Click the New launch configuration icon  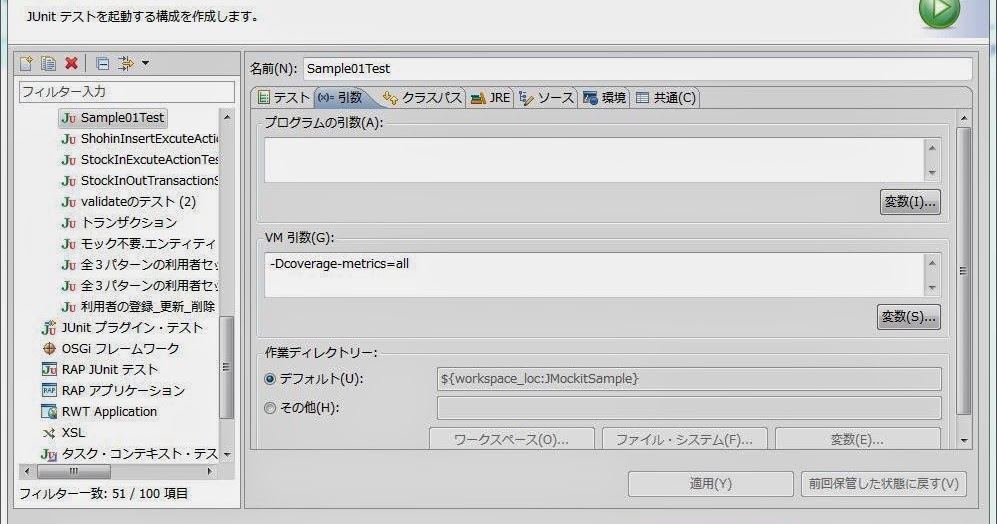point(26,63)
